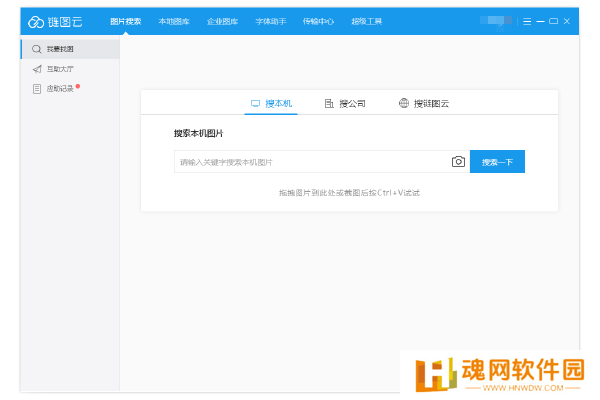Click the 链图云 cloud logo

[55, 22]
